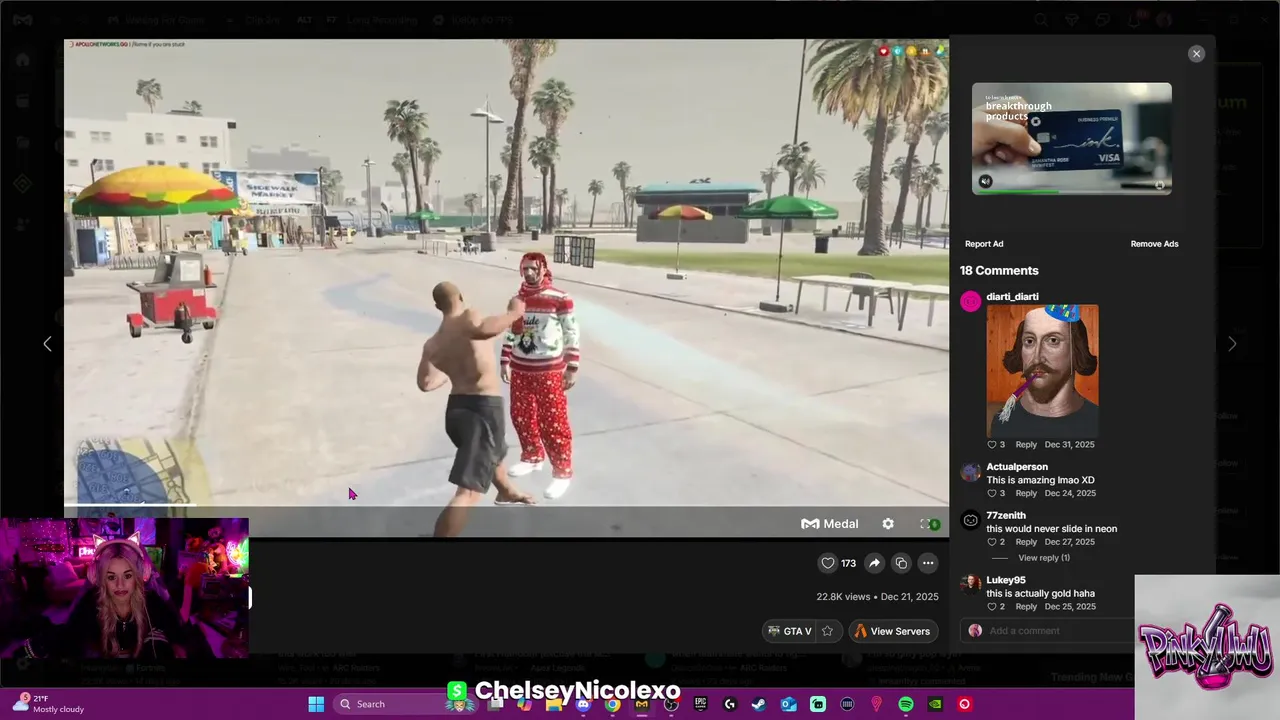1280x720 pixels.
Task: Favorite GTA V with the star icon
Action: (x=827, y=631)
